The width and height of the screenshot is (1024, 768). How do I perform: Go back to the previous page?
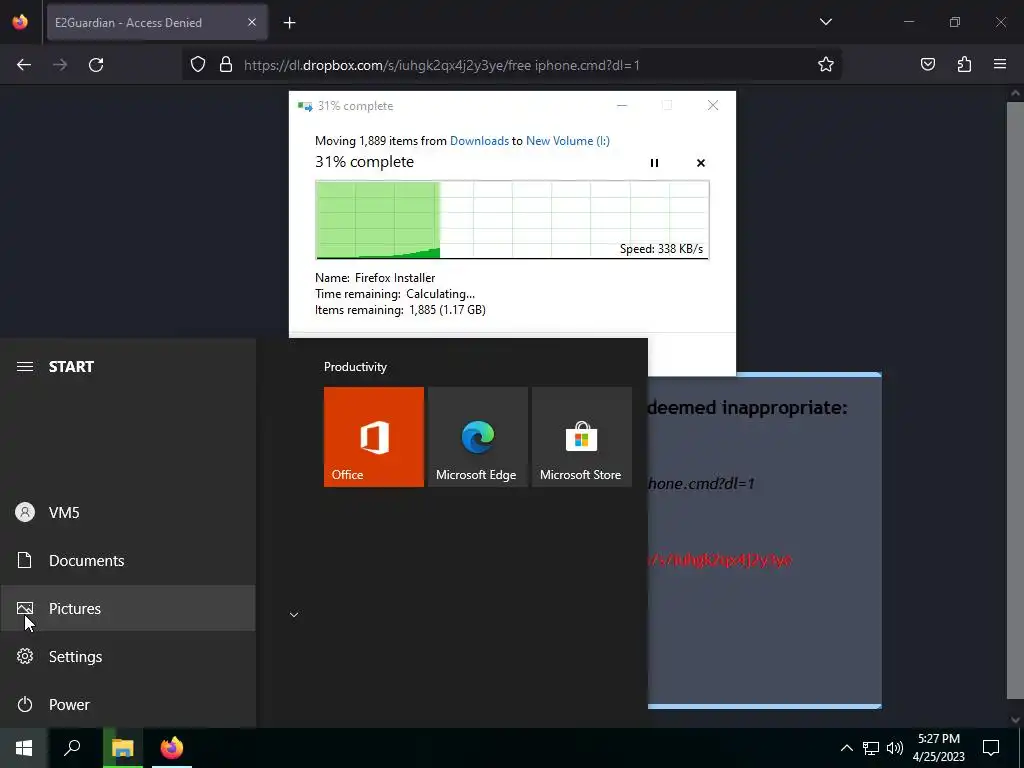click(x=24, y=65)
